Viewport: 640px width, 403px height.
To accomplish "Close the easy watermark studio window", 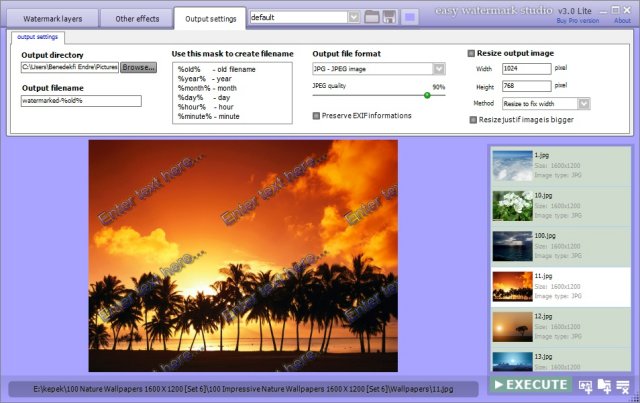I will (x=627, y=10).
